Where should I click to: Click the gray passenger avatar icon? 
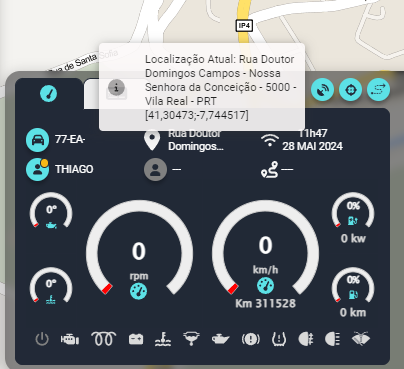point(155,169)
